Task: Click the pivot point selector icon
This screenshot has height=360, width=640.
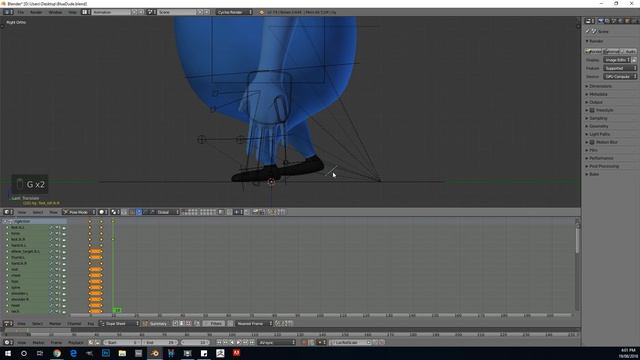Action: tap(116, 212)
